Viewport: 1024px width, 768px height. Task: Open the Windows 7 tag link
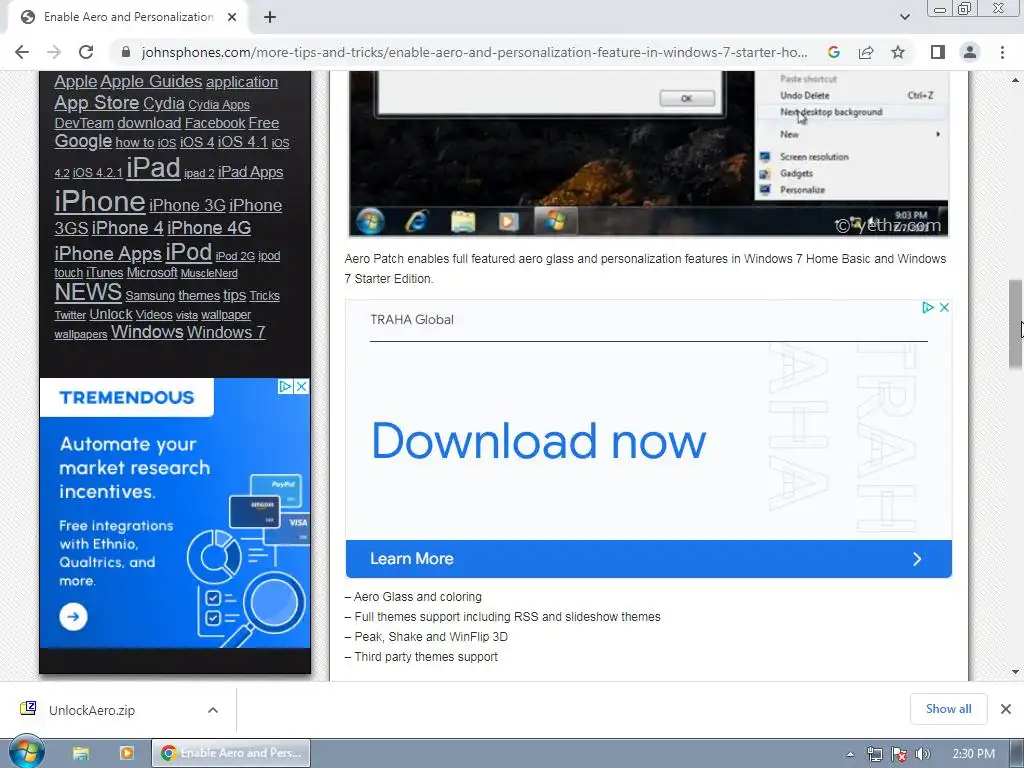pos(226,332)
